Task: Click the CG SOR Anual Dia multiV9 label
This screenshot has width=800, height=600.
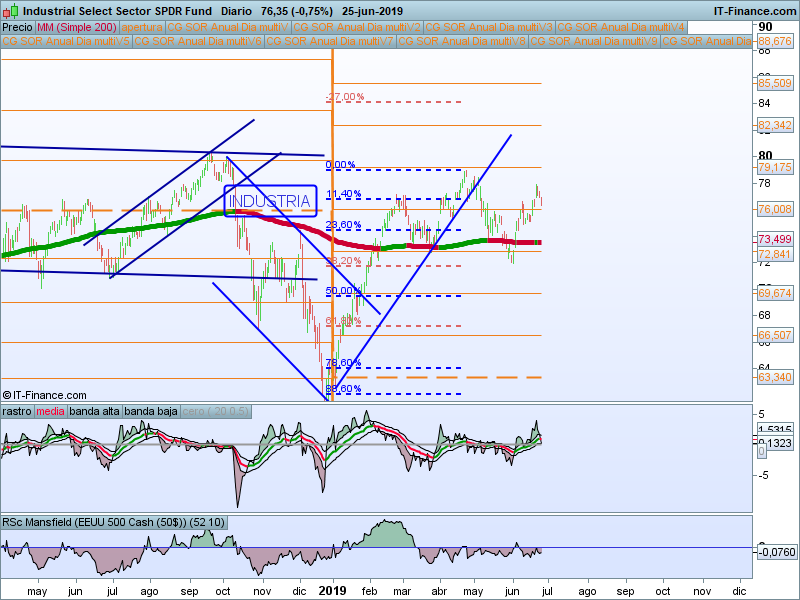Action: (x=594, y=41)
